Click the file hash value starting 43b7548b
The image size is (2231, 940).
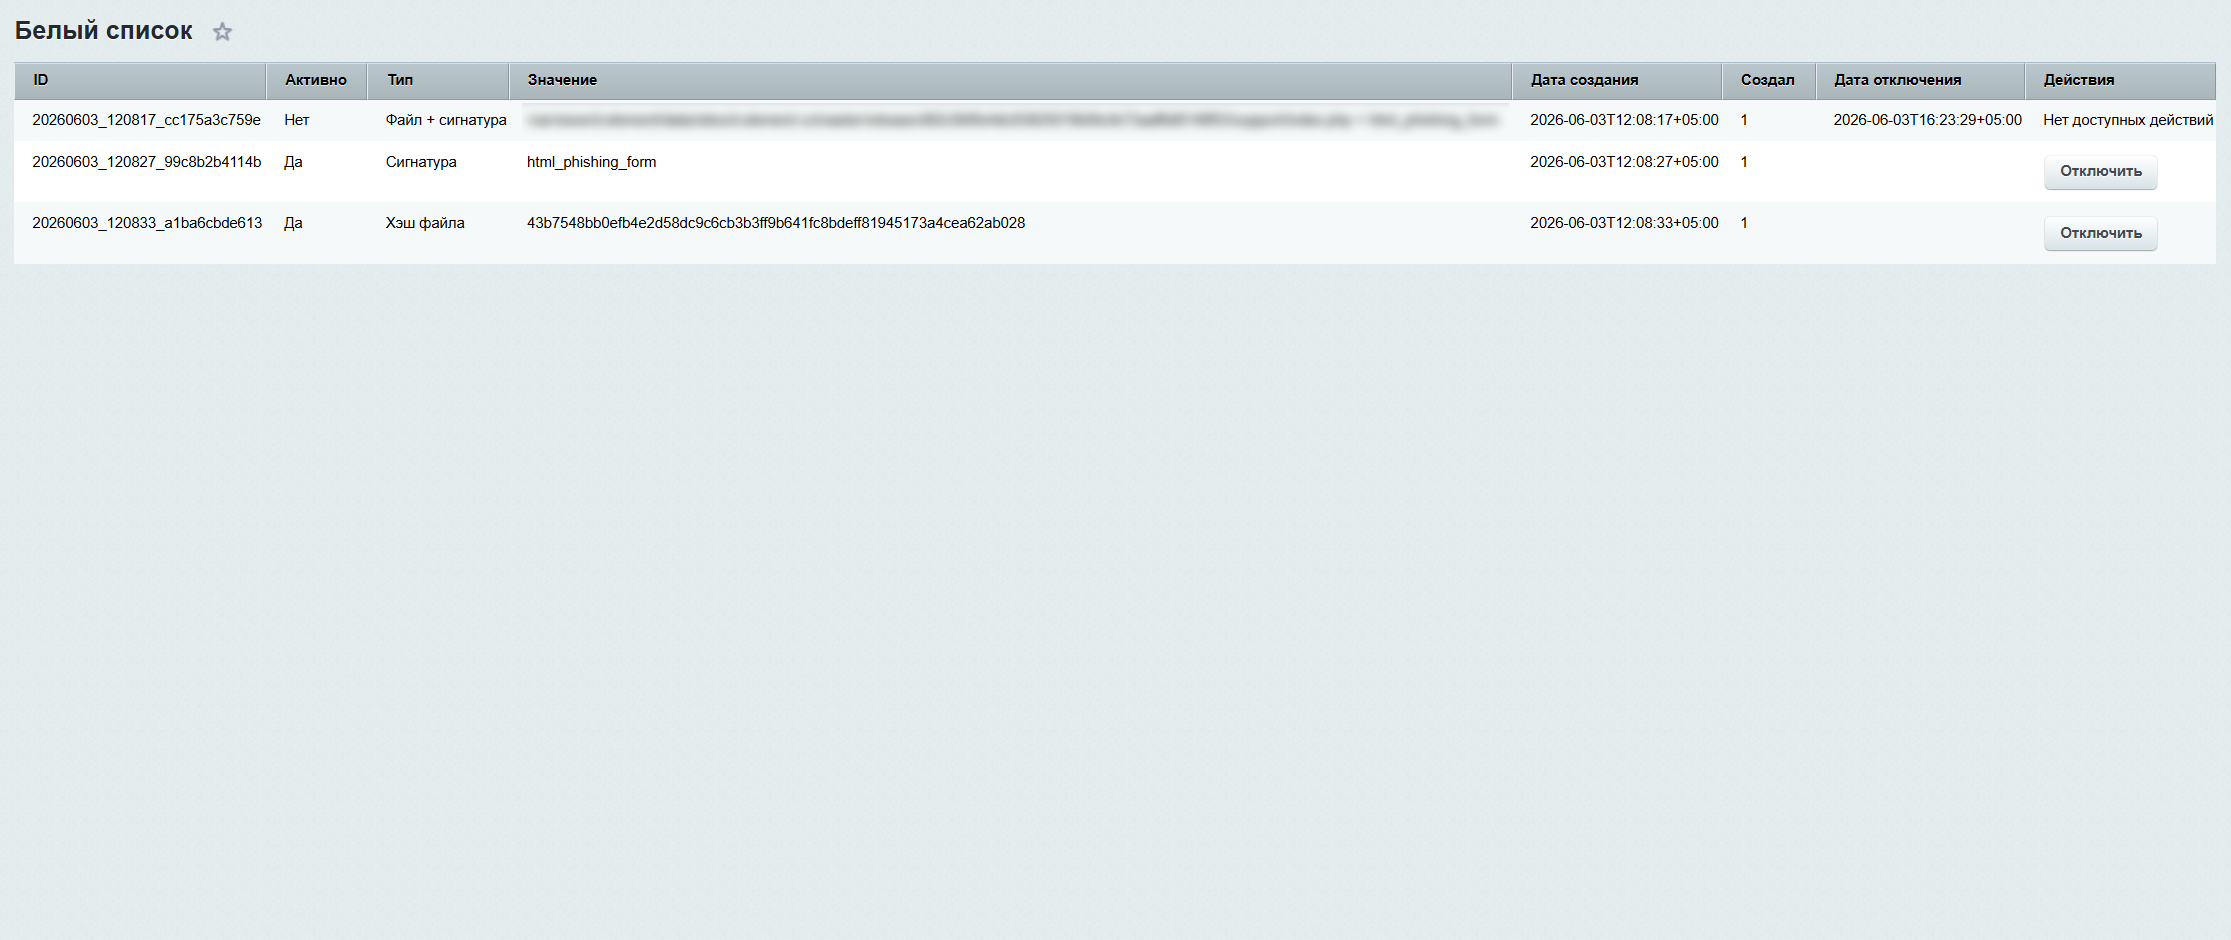click(x=776, y=223)
